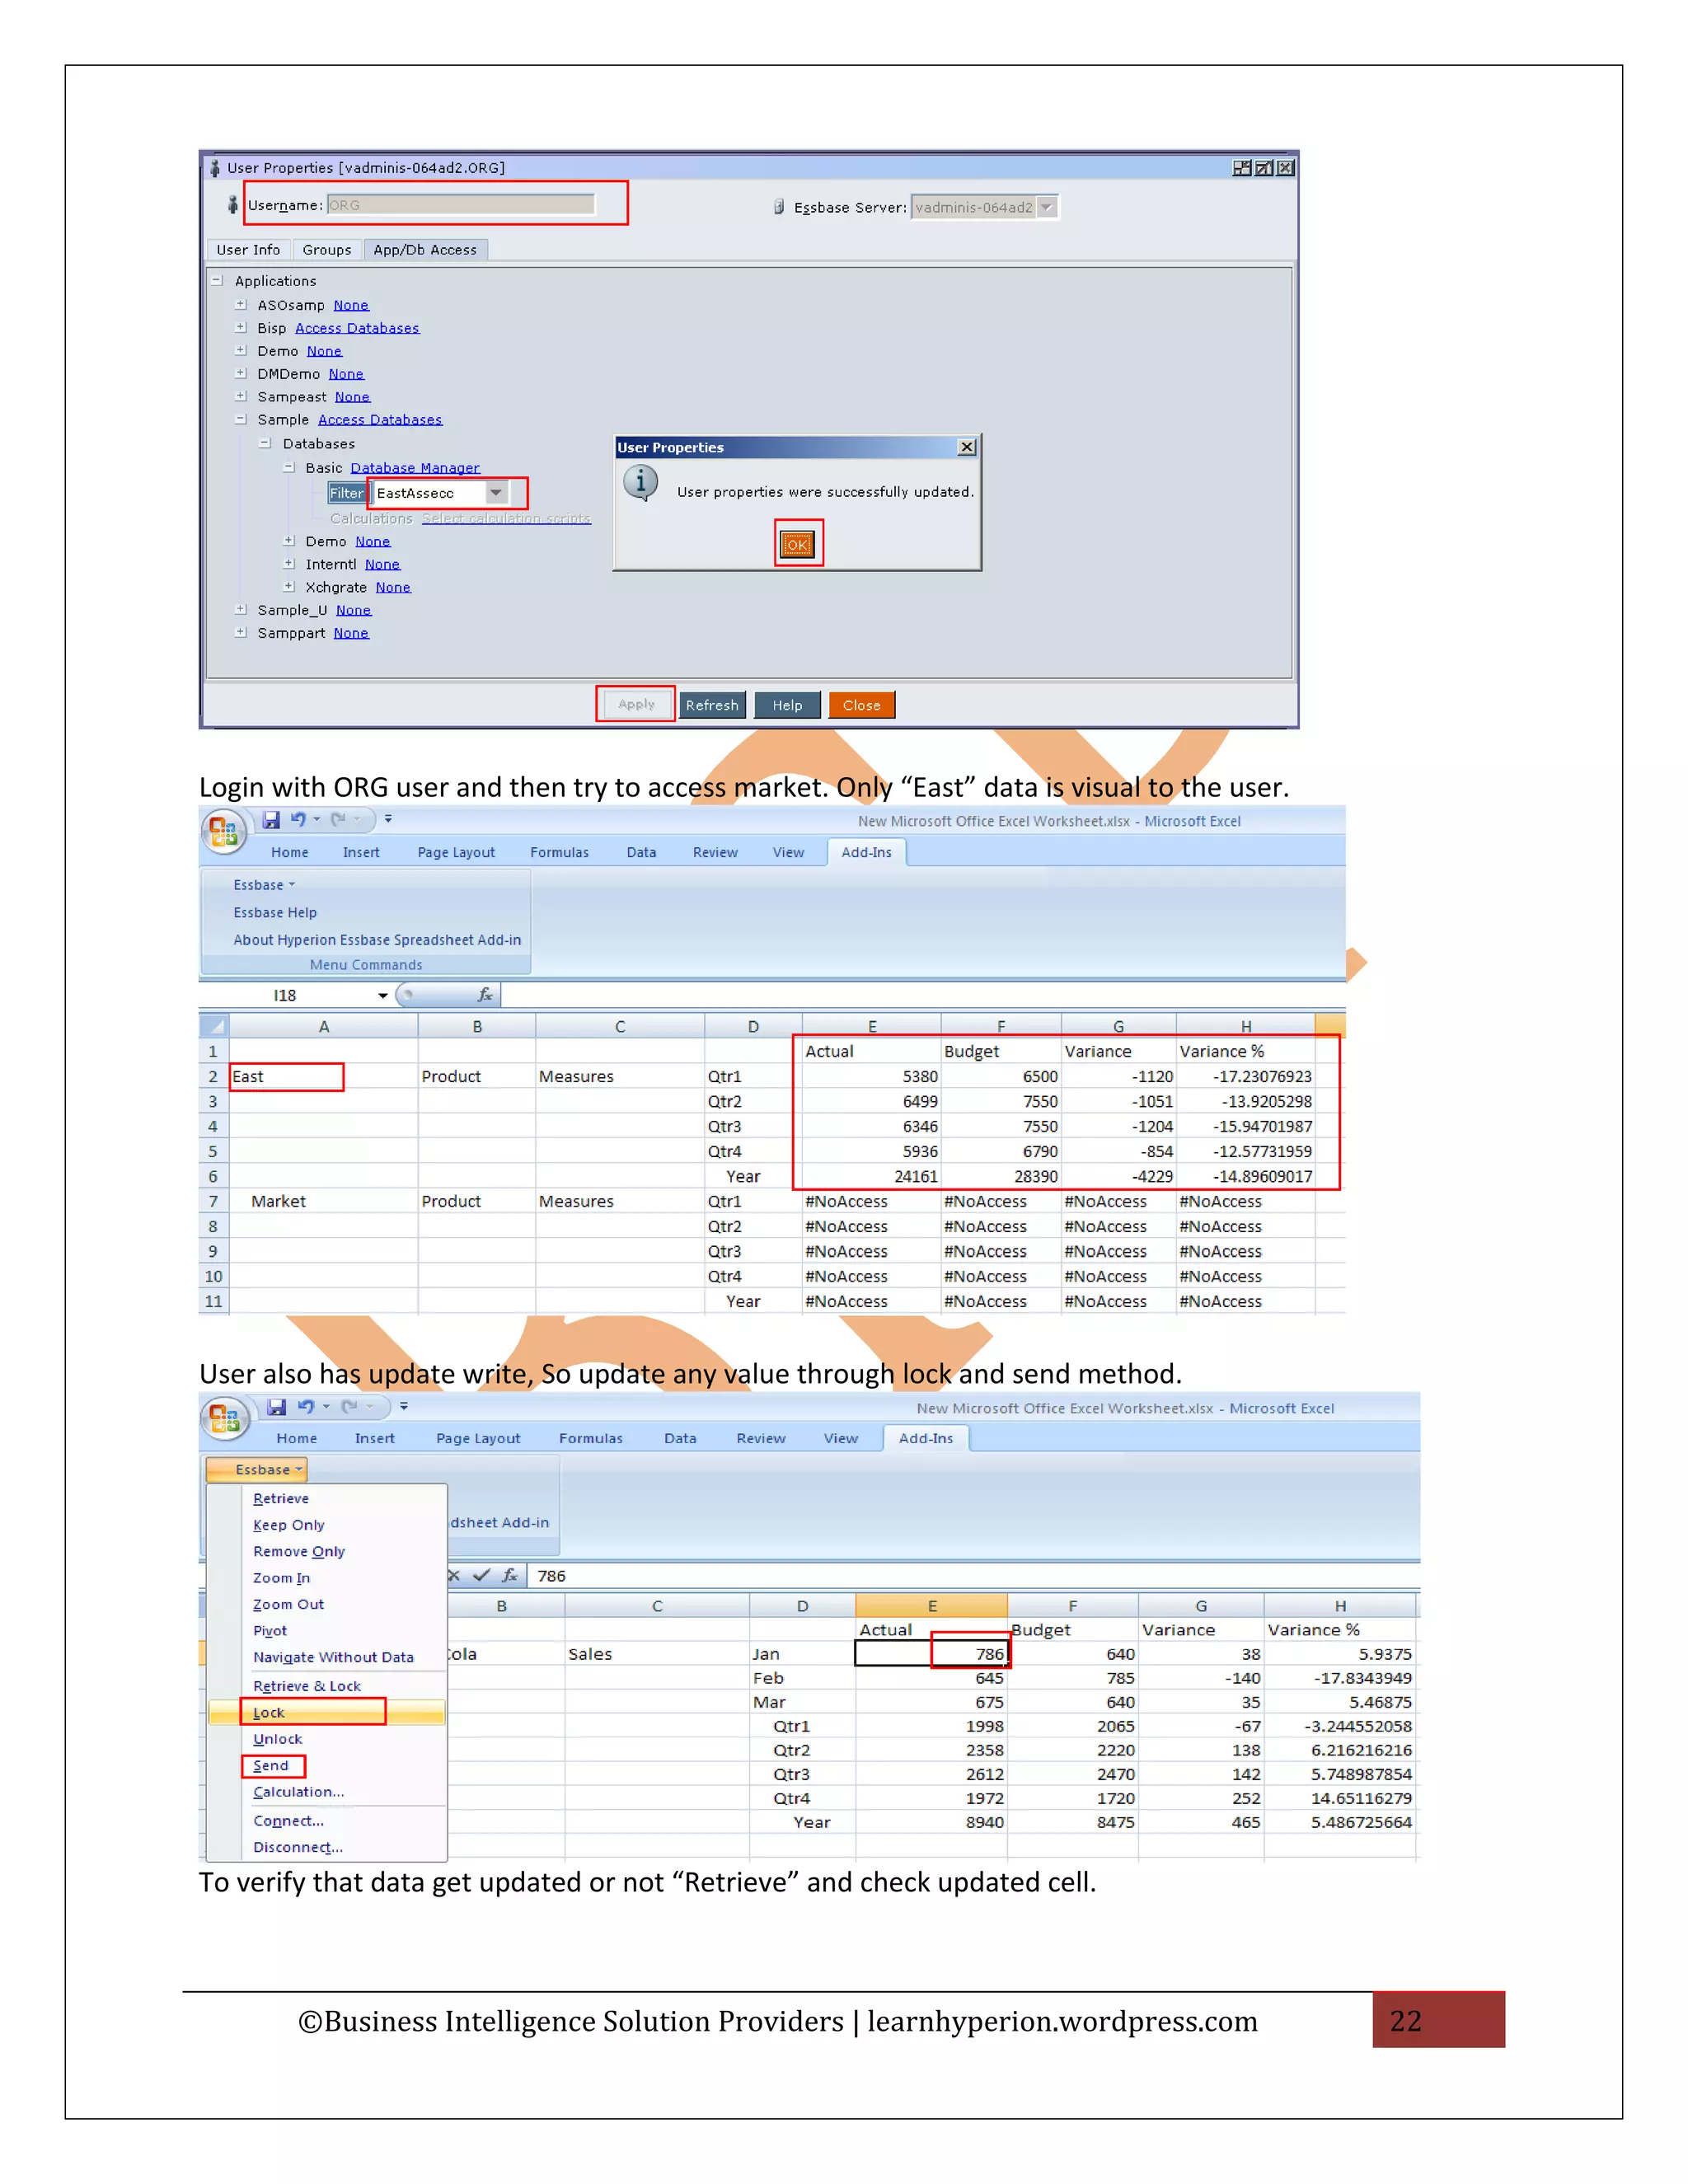The image size is (1688, 2184).
Task: Collapse the Basic database node
Action: (289, 467)
